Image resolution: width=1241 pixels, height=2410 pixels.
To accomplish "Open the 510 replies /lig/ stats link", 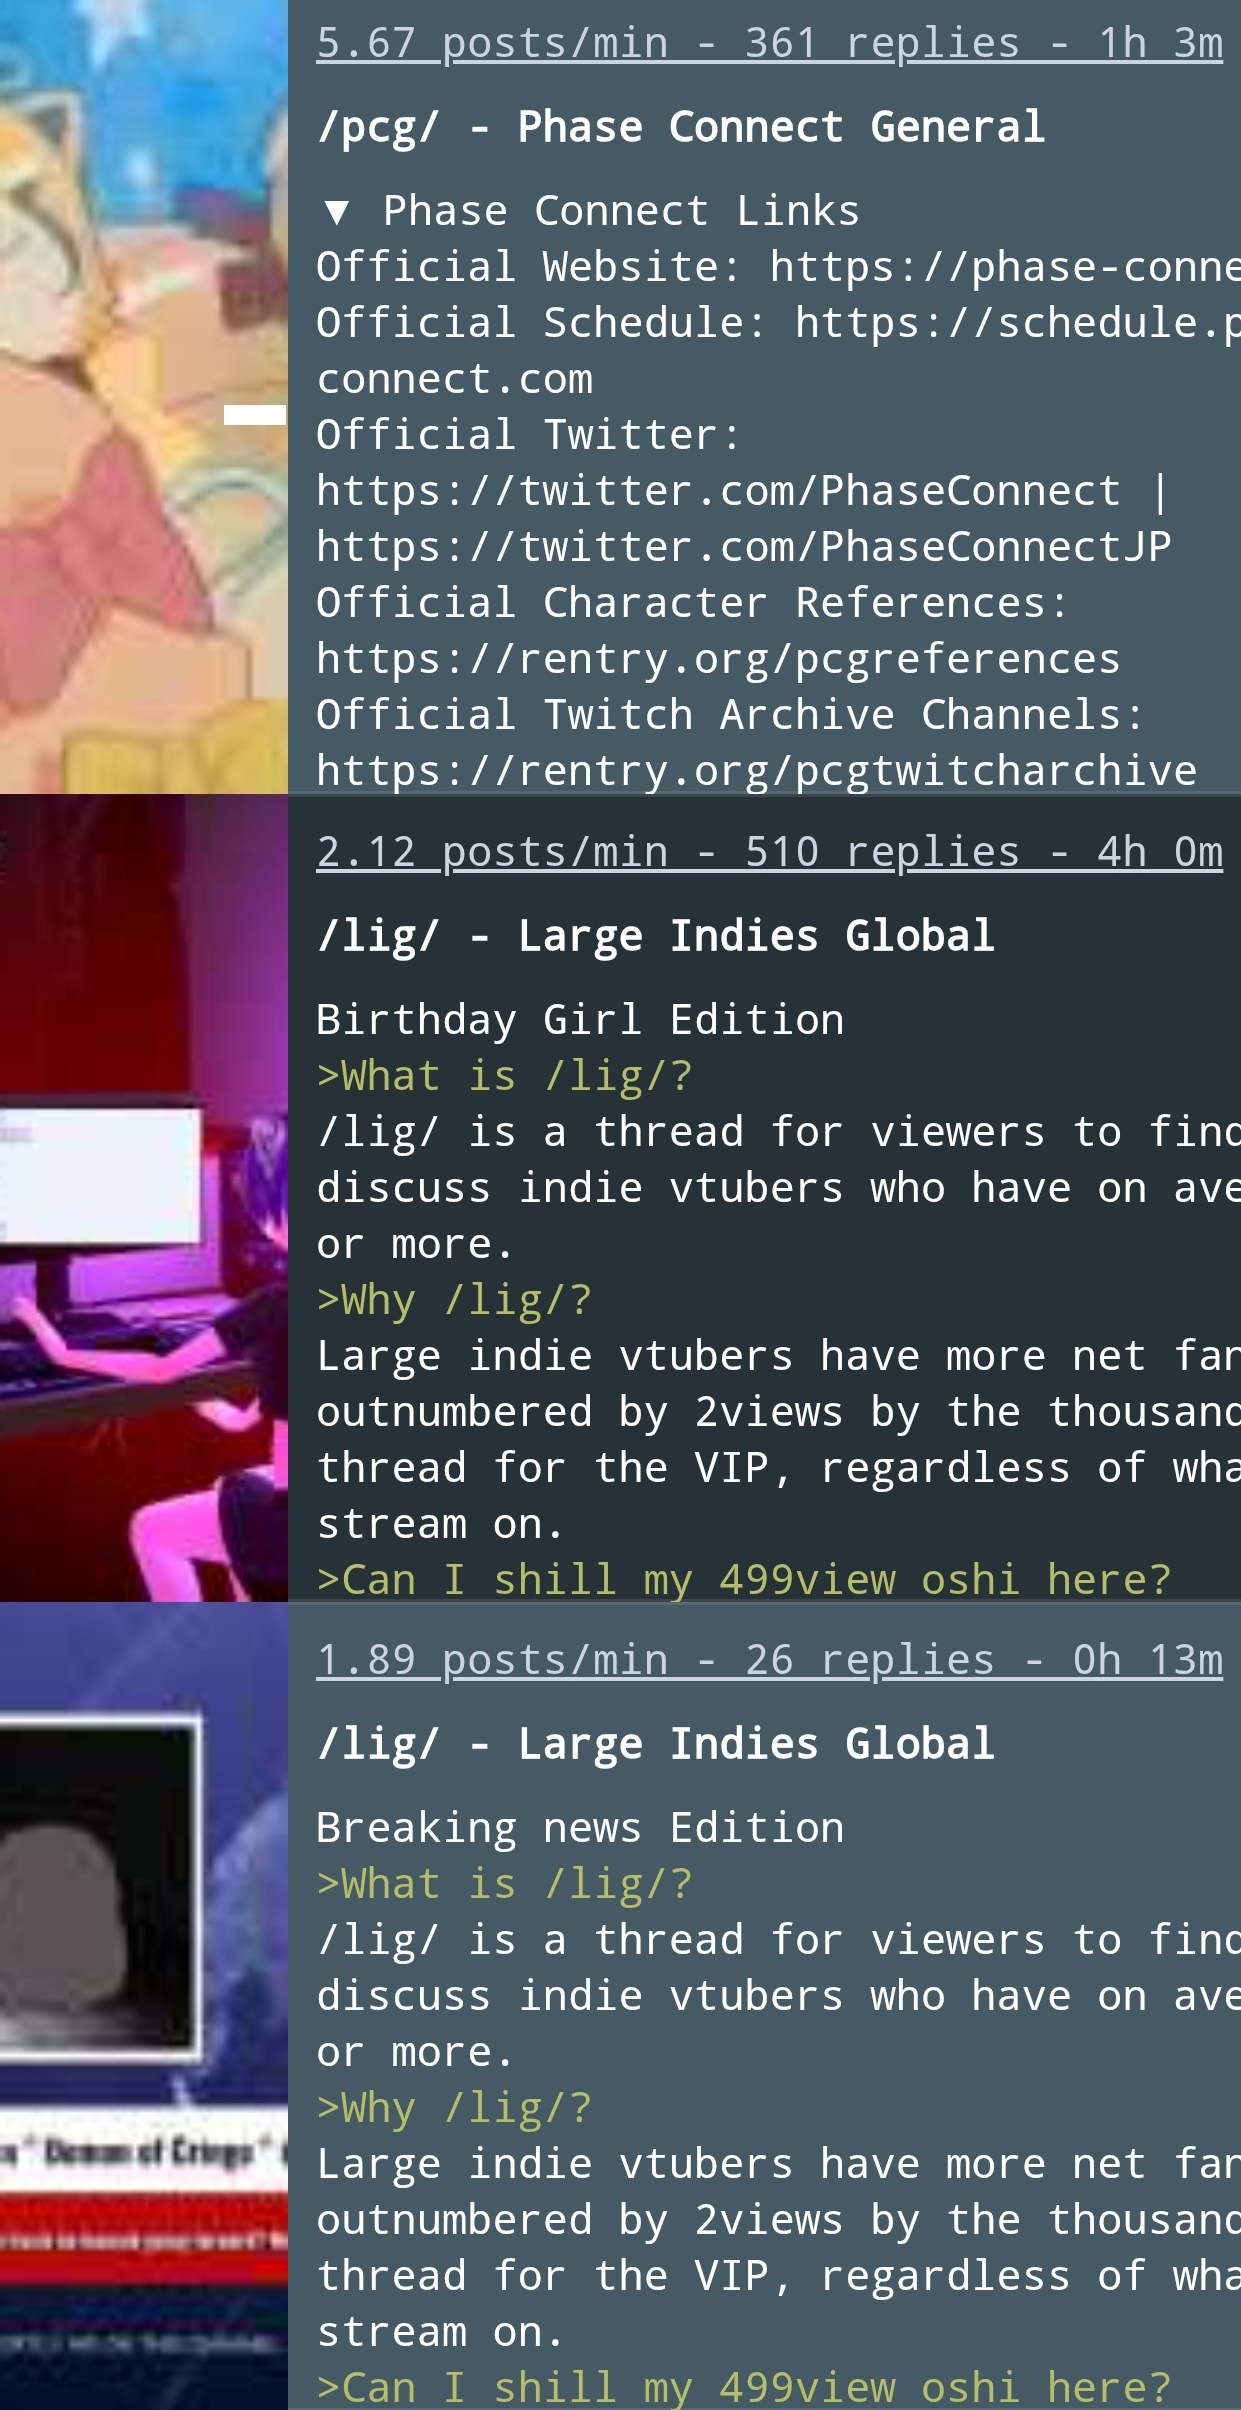I will [x=769, y=852].
